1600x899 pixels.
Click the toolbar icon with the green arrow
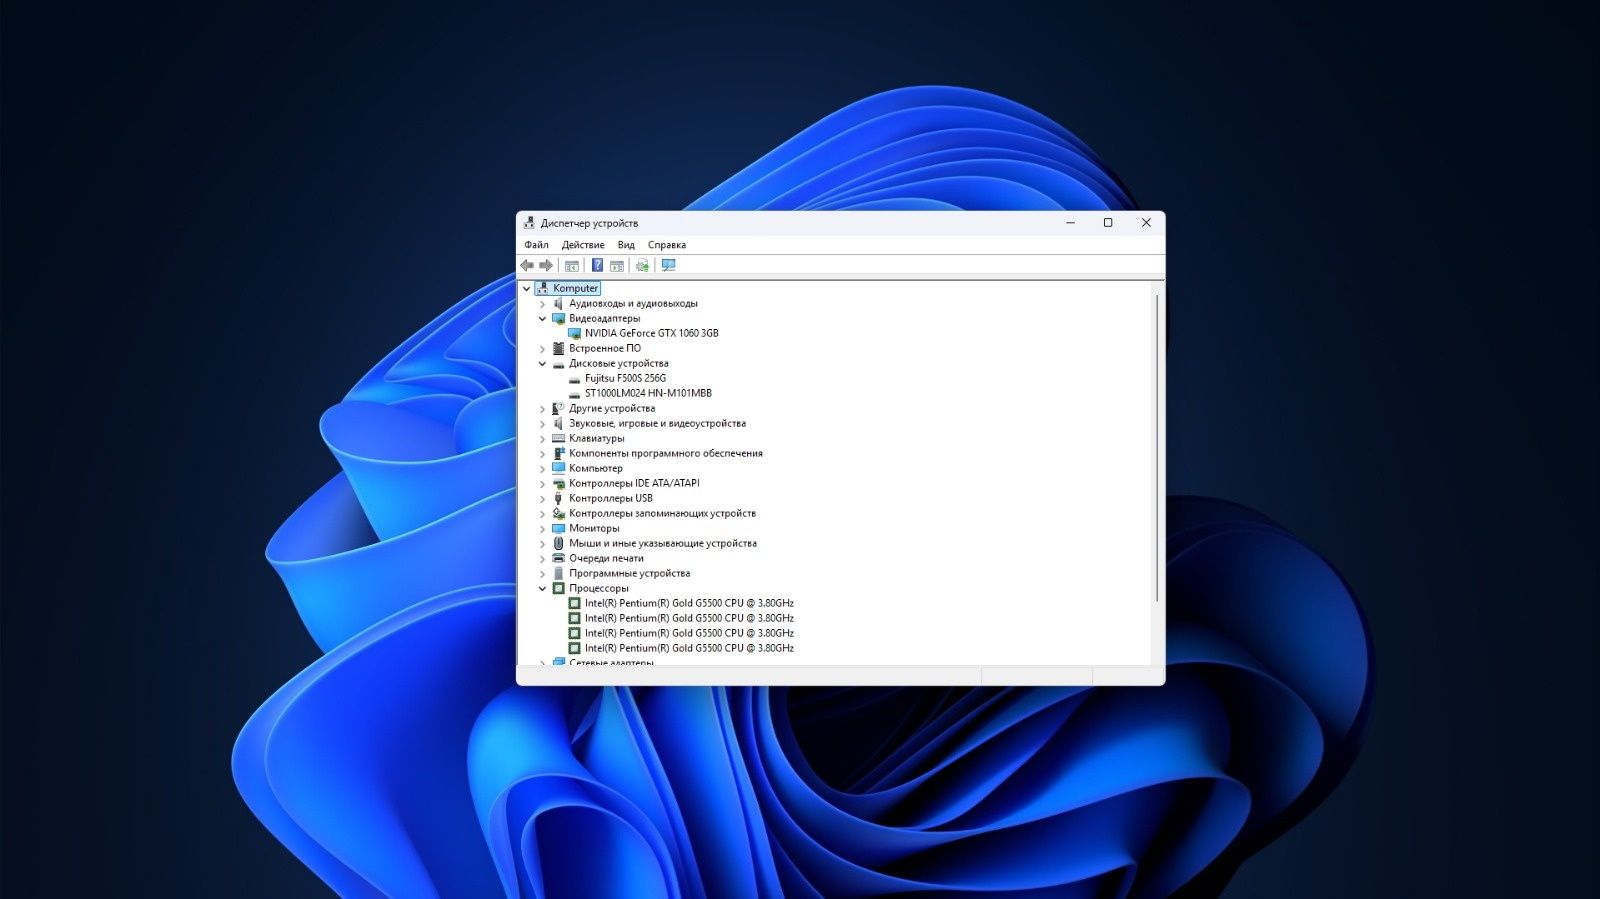642,265
